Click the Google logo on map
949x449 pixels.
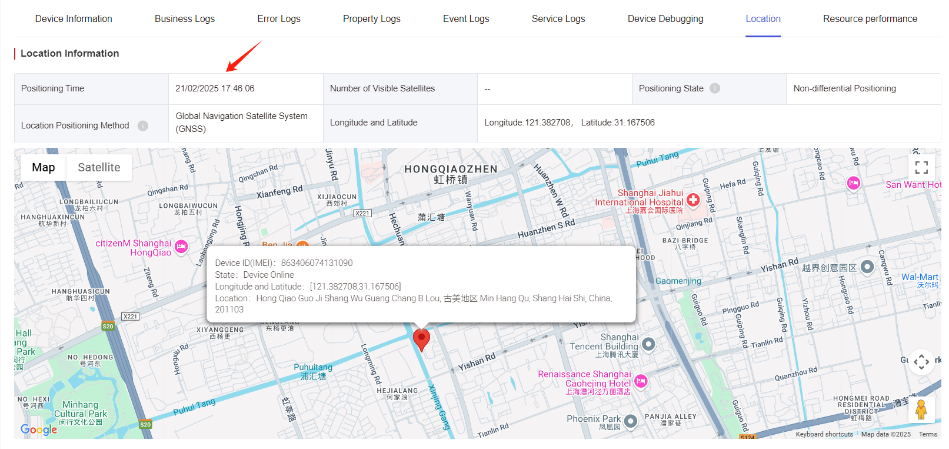(x=39, y=430)
